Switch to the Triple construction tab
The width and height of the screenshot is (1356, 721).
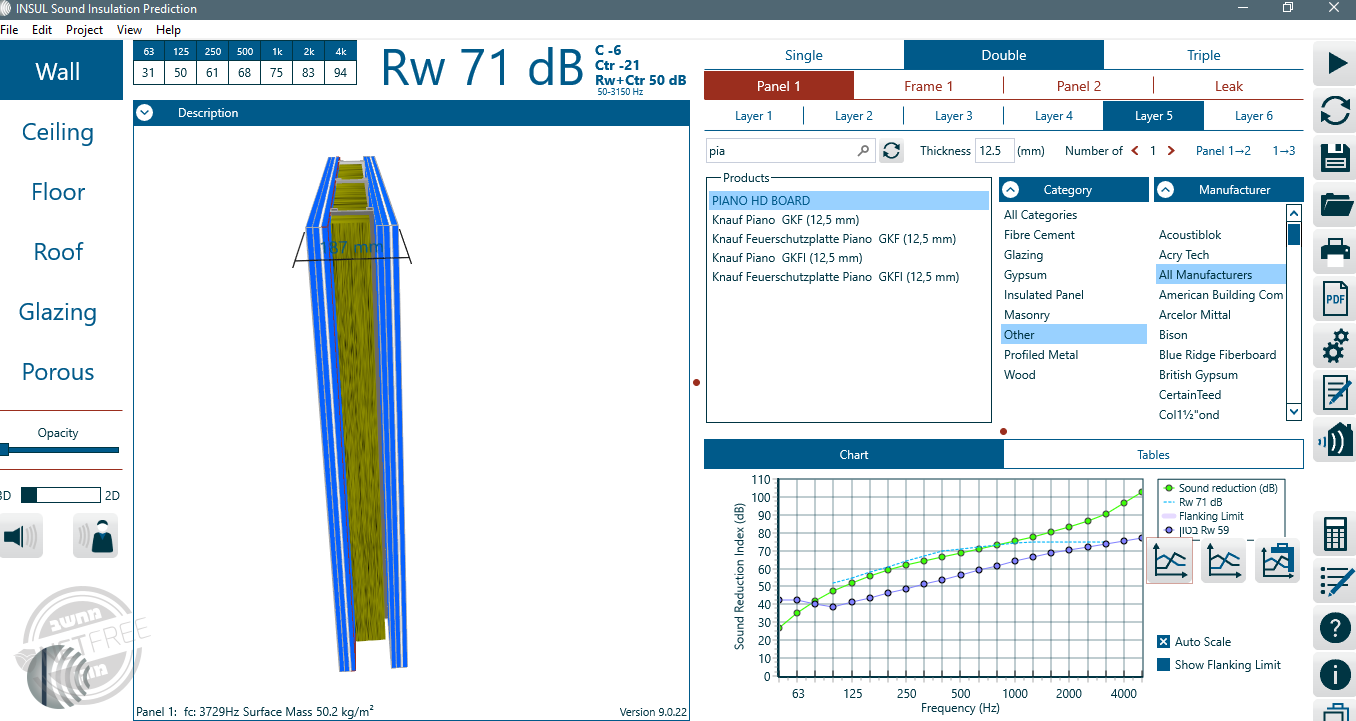[x=1204, y=55]
